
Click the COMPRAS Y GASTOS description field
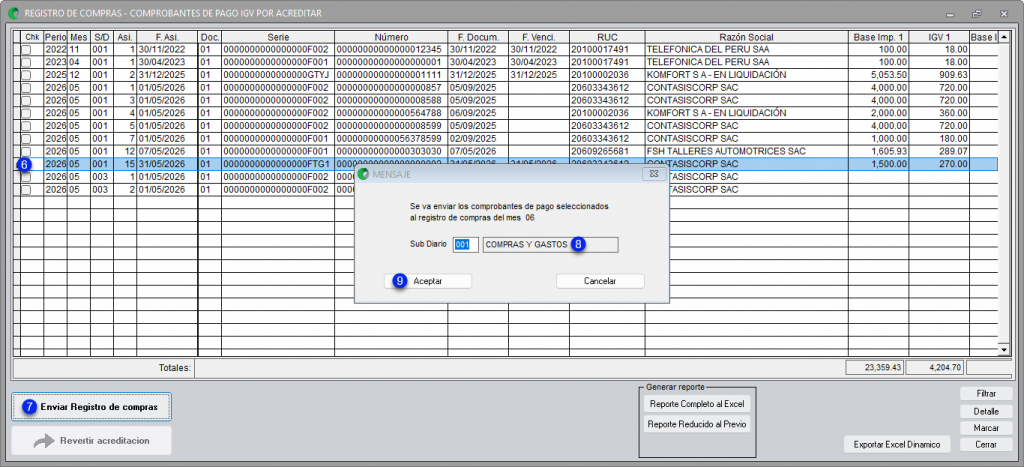tap(550, 245)
